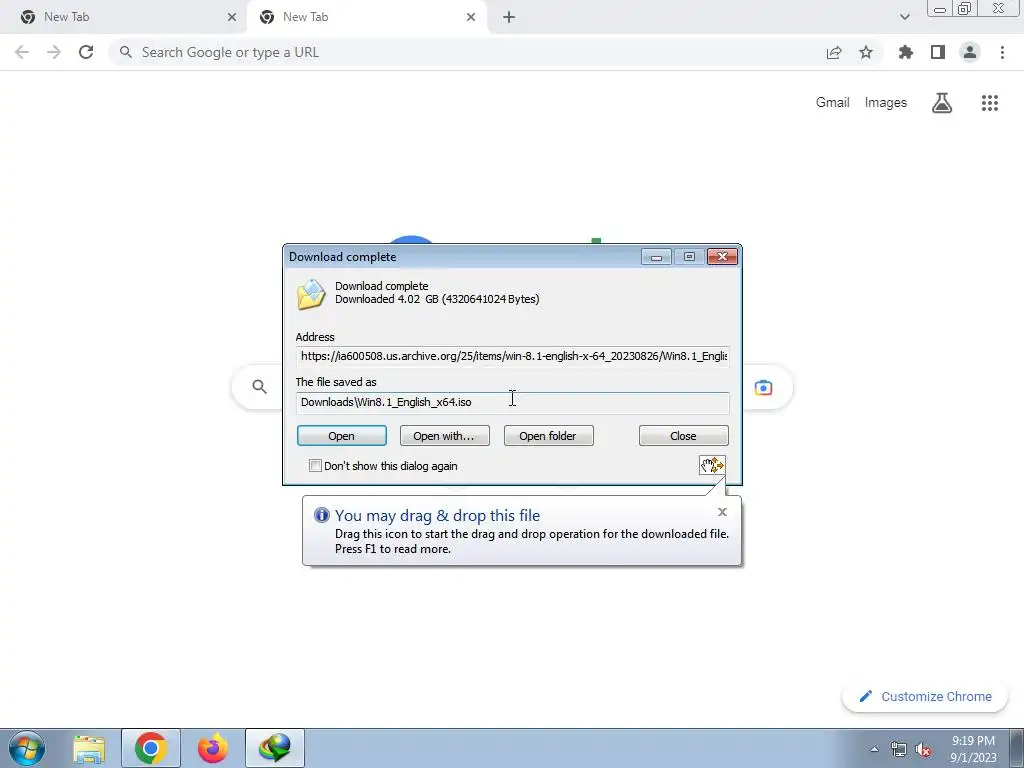Click the dialog's Close button
1024x768 pixels.
coord(683,436)
